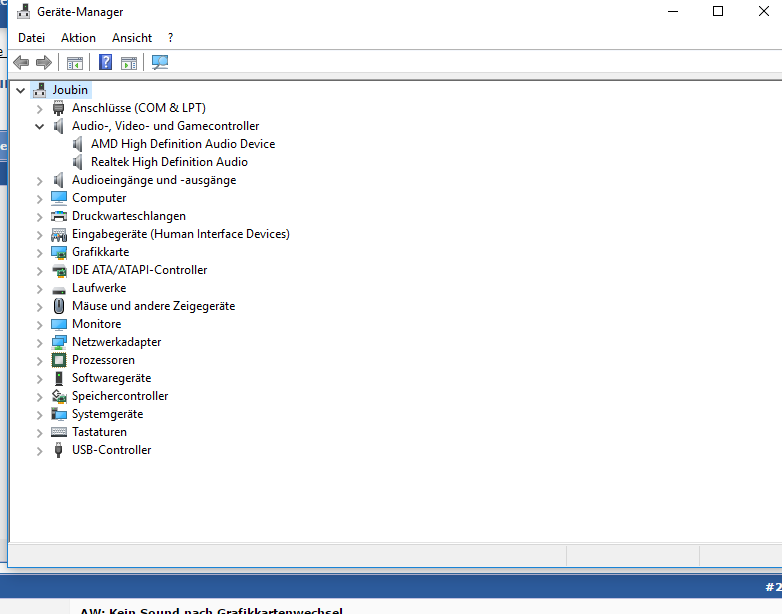Open the Aktion menu
782x614 pixels.
click(x=78, y=38)
